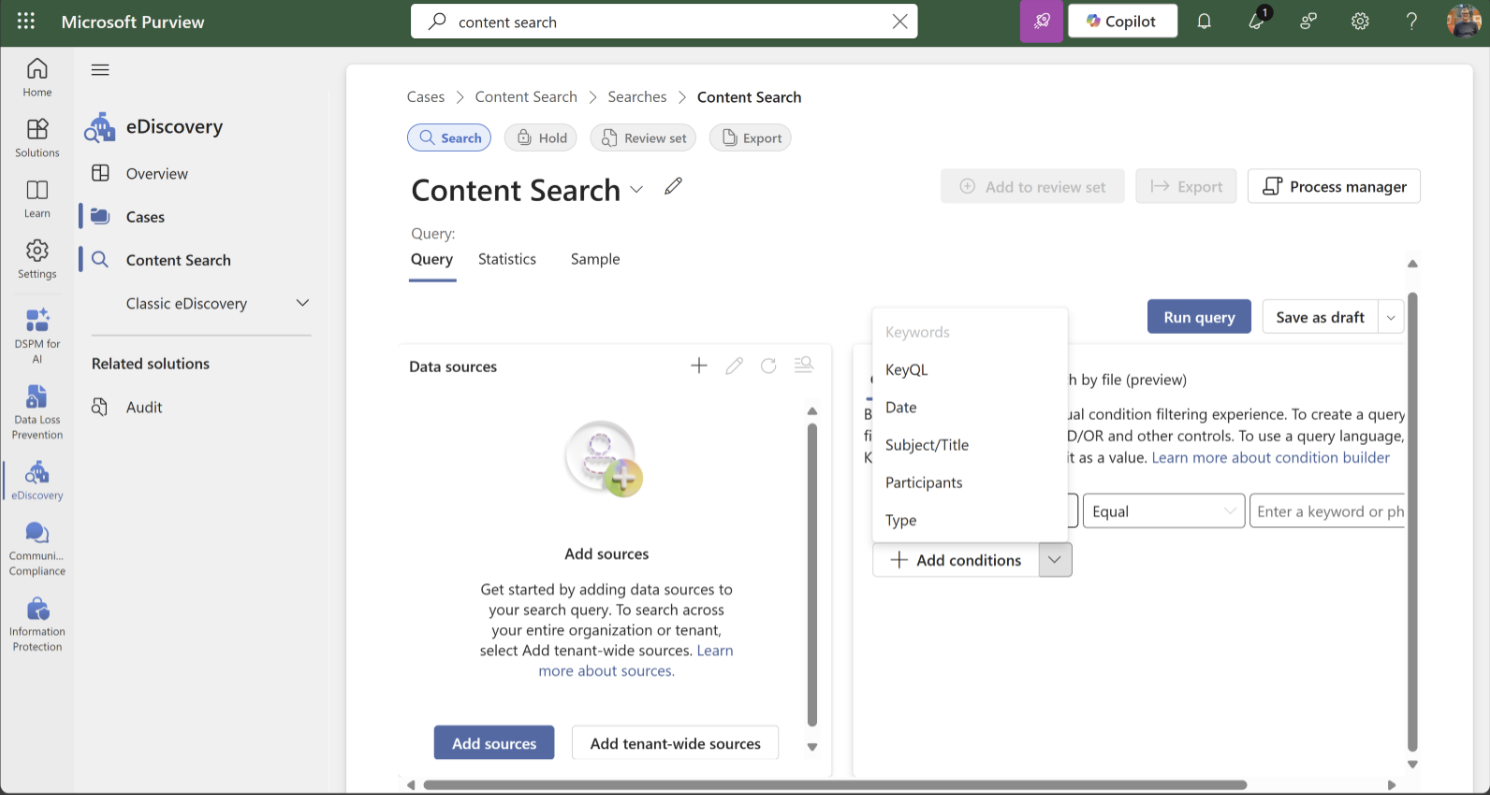Viewport: 1490px width, 795px height.
Task: Open Process manager
Action: (x=1334, y=186)
